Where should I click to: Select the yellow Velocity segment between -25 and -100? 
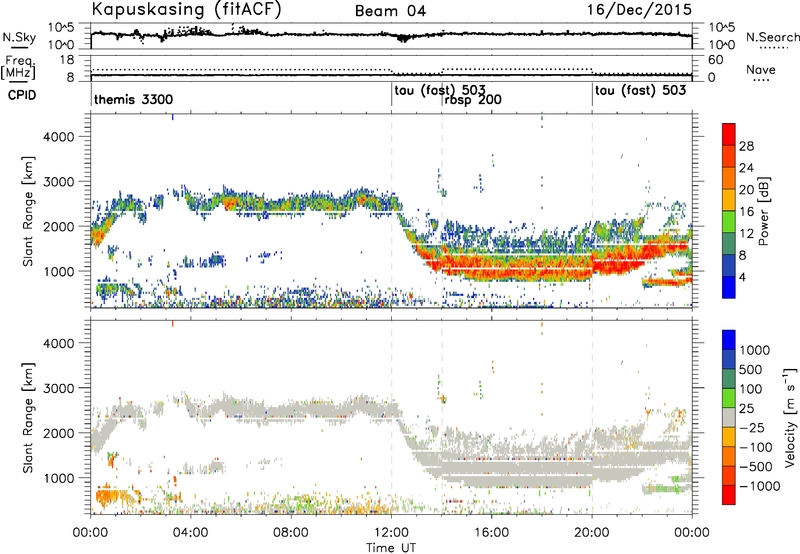coord(729,437)
